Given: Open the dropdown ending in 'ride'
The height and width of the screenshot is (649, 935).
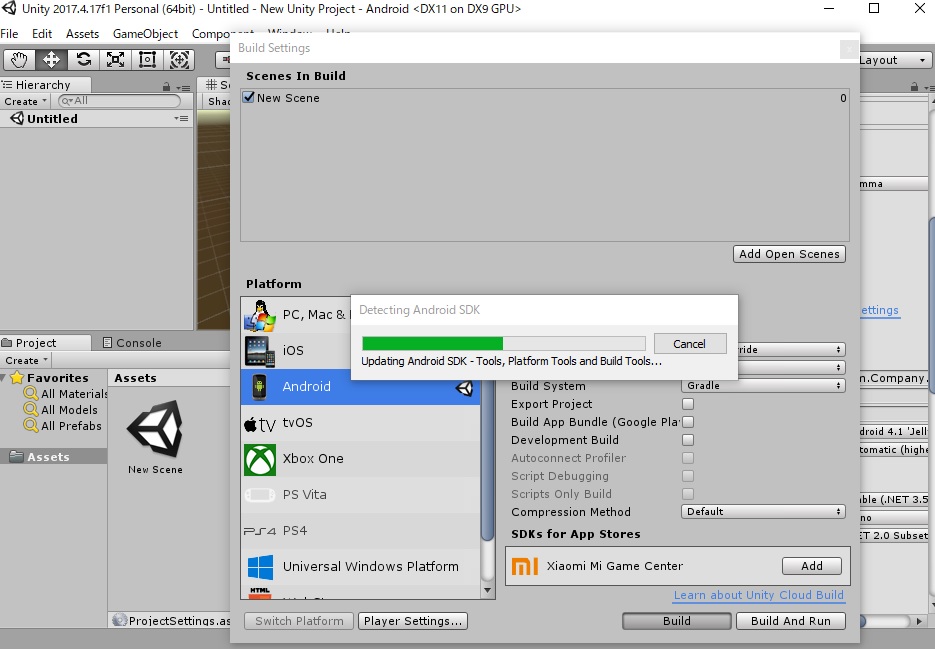Looking at the screenshot, I should 791,350.
